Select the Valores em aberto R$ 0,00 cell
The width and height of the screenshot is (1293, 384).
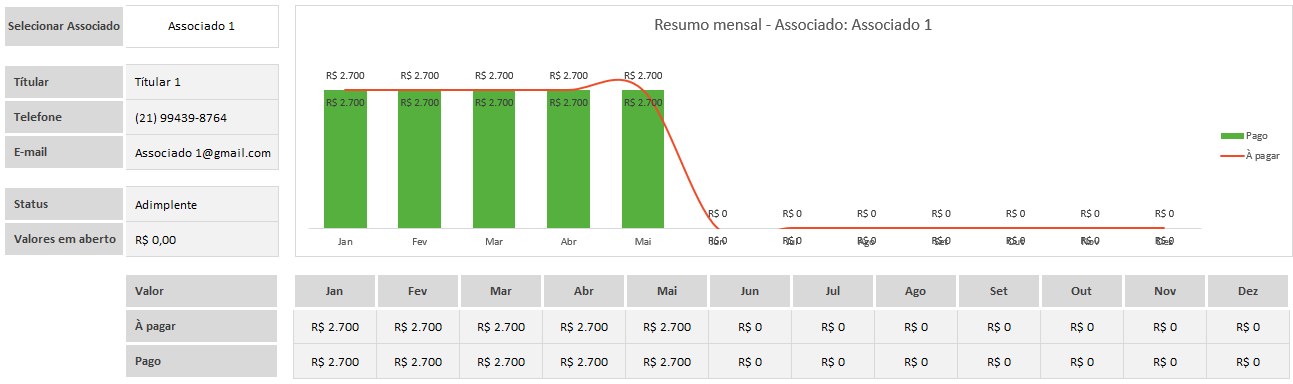coord(202,239)
